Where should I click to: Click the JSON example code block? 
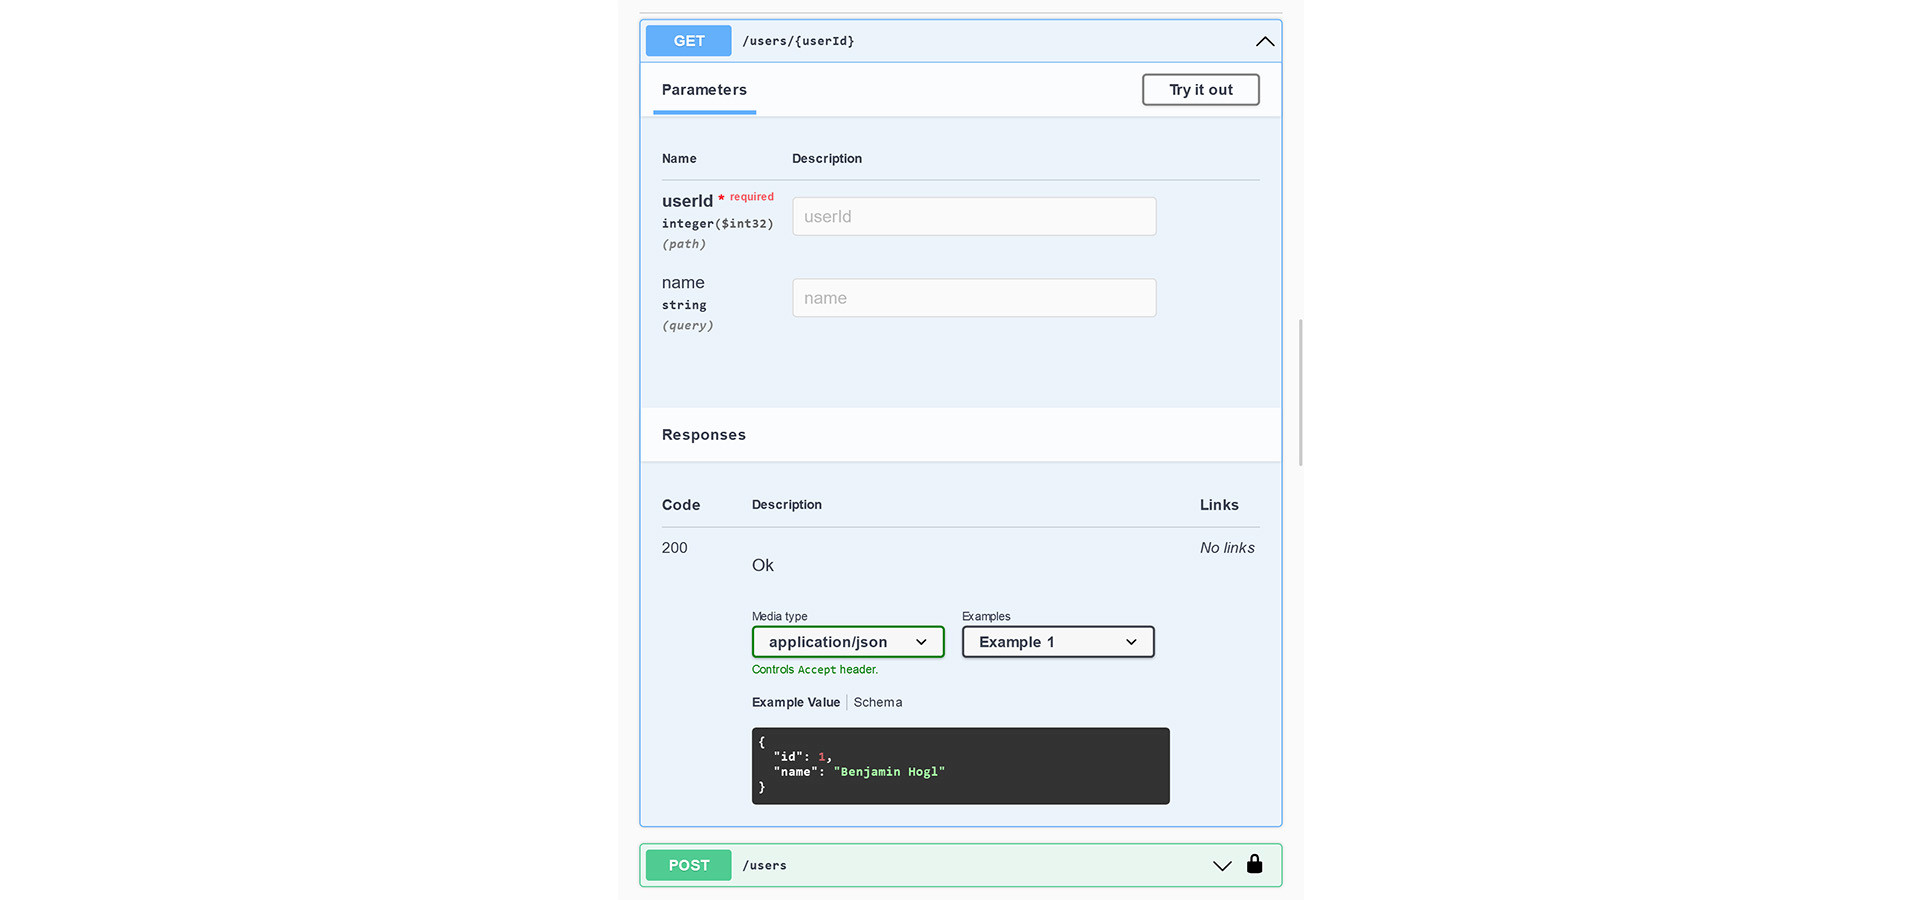(960, 766)
